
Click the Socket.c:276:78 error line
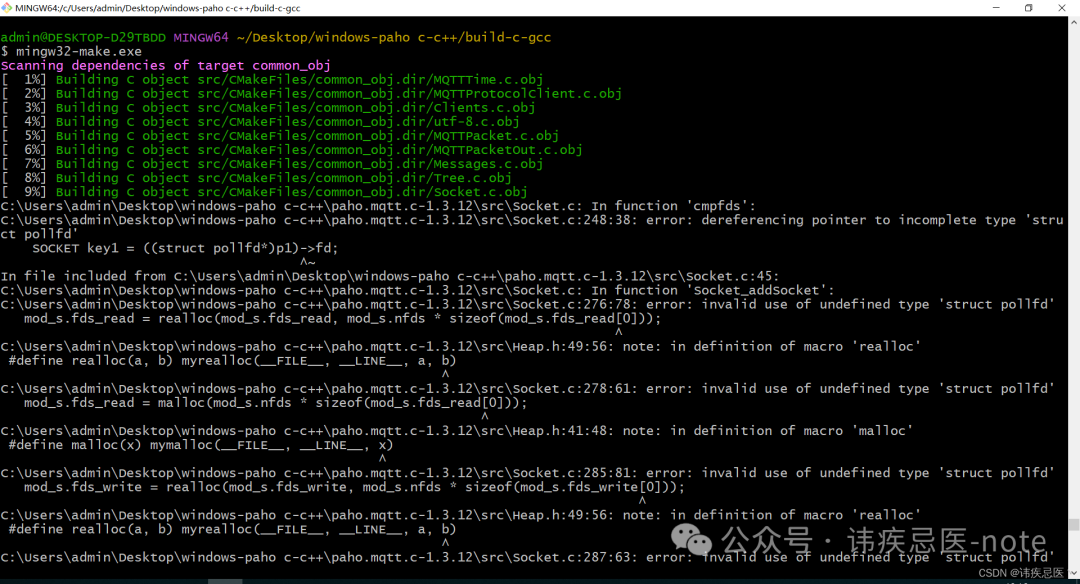(528, 304)
